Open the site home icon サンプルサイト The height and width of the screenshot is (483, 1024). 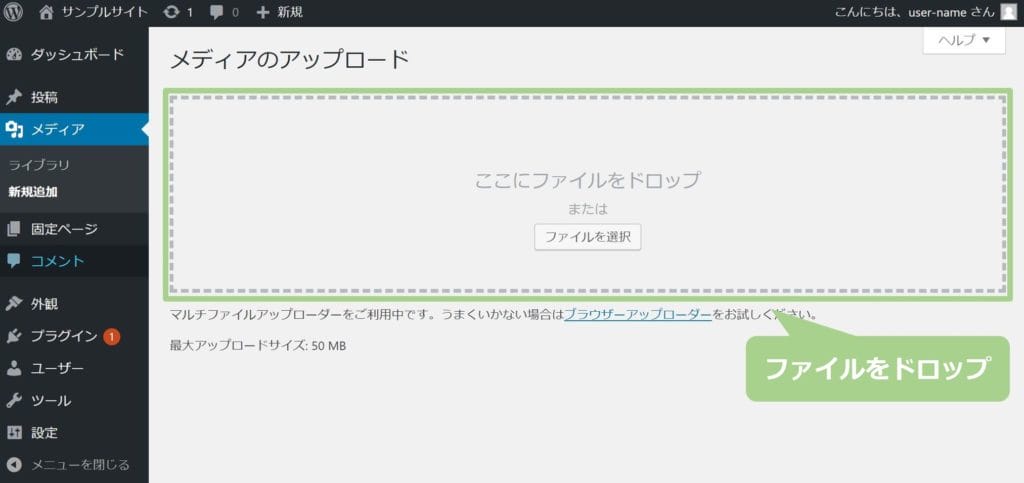coord(46,12)
